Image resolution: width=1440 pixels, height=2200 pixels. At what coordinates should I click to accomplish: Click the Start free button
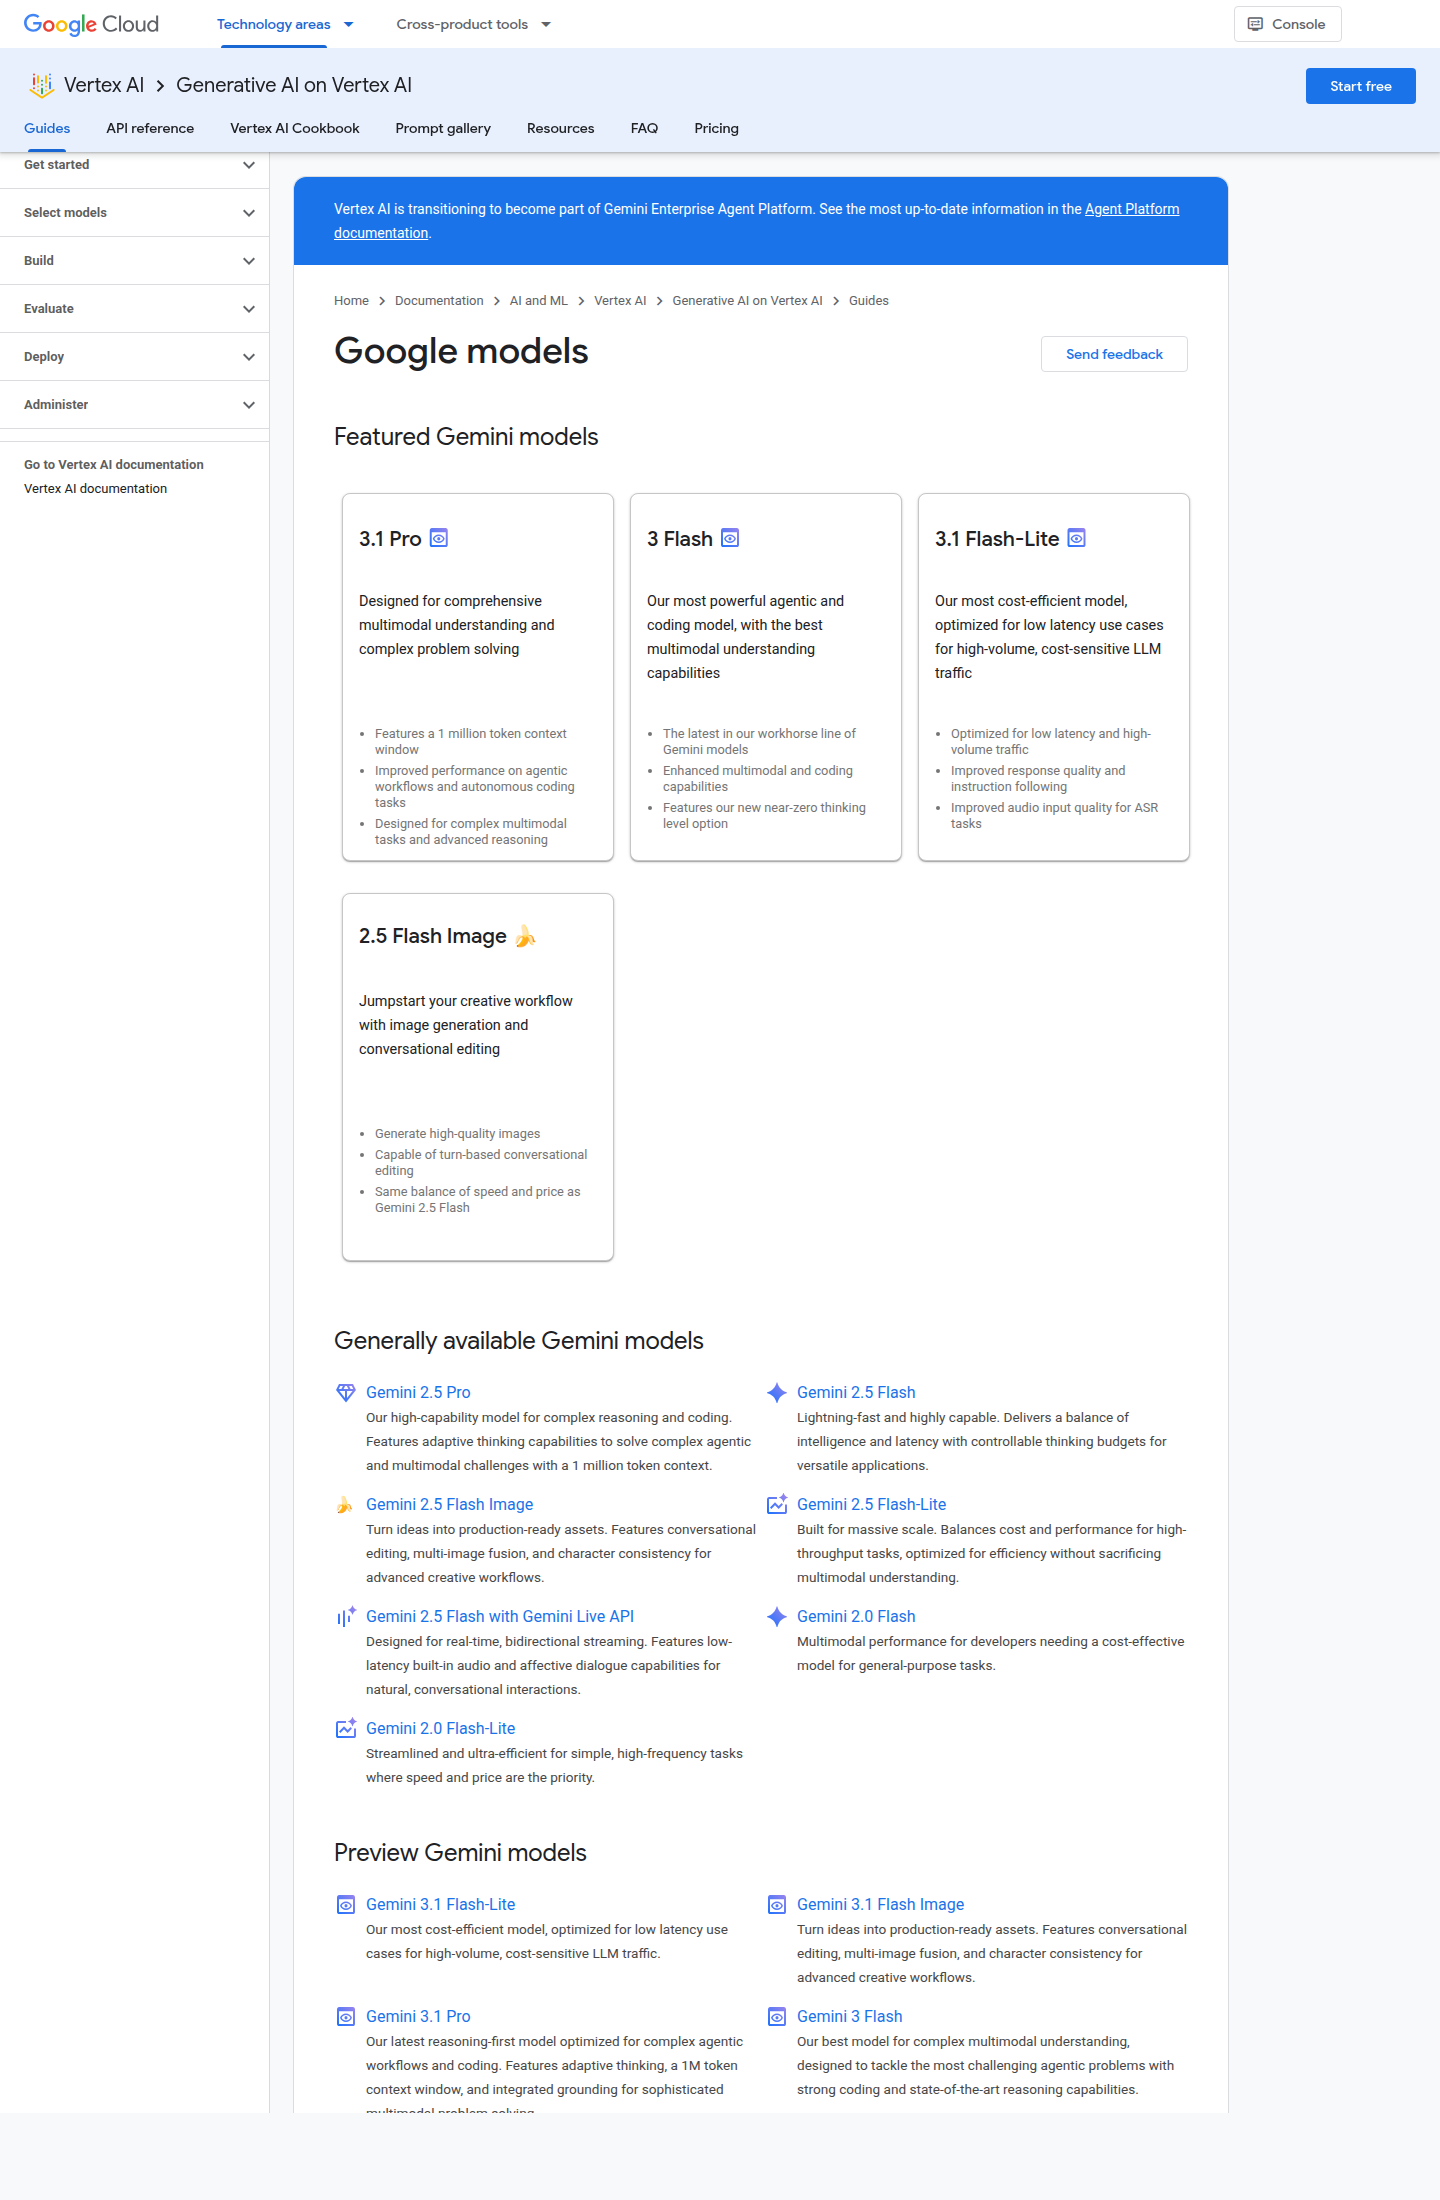click(1360, 86)
